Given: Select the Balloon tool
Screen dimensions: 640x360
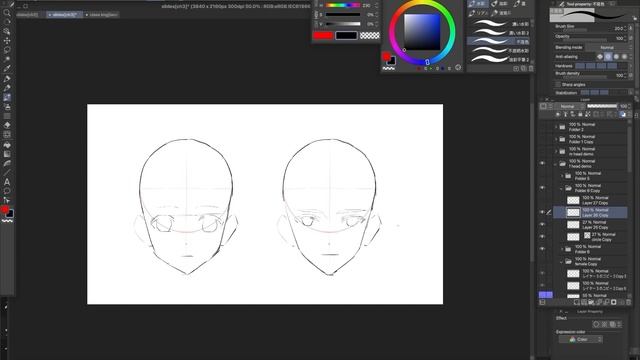Looking at the screenshot, I should tap(7, 191).
